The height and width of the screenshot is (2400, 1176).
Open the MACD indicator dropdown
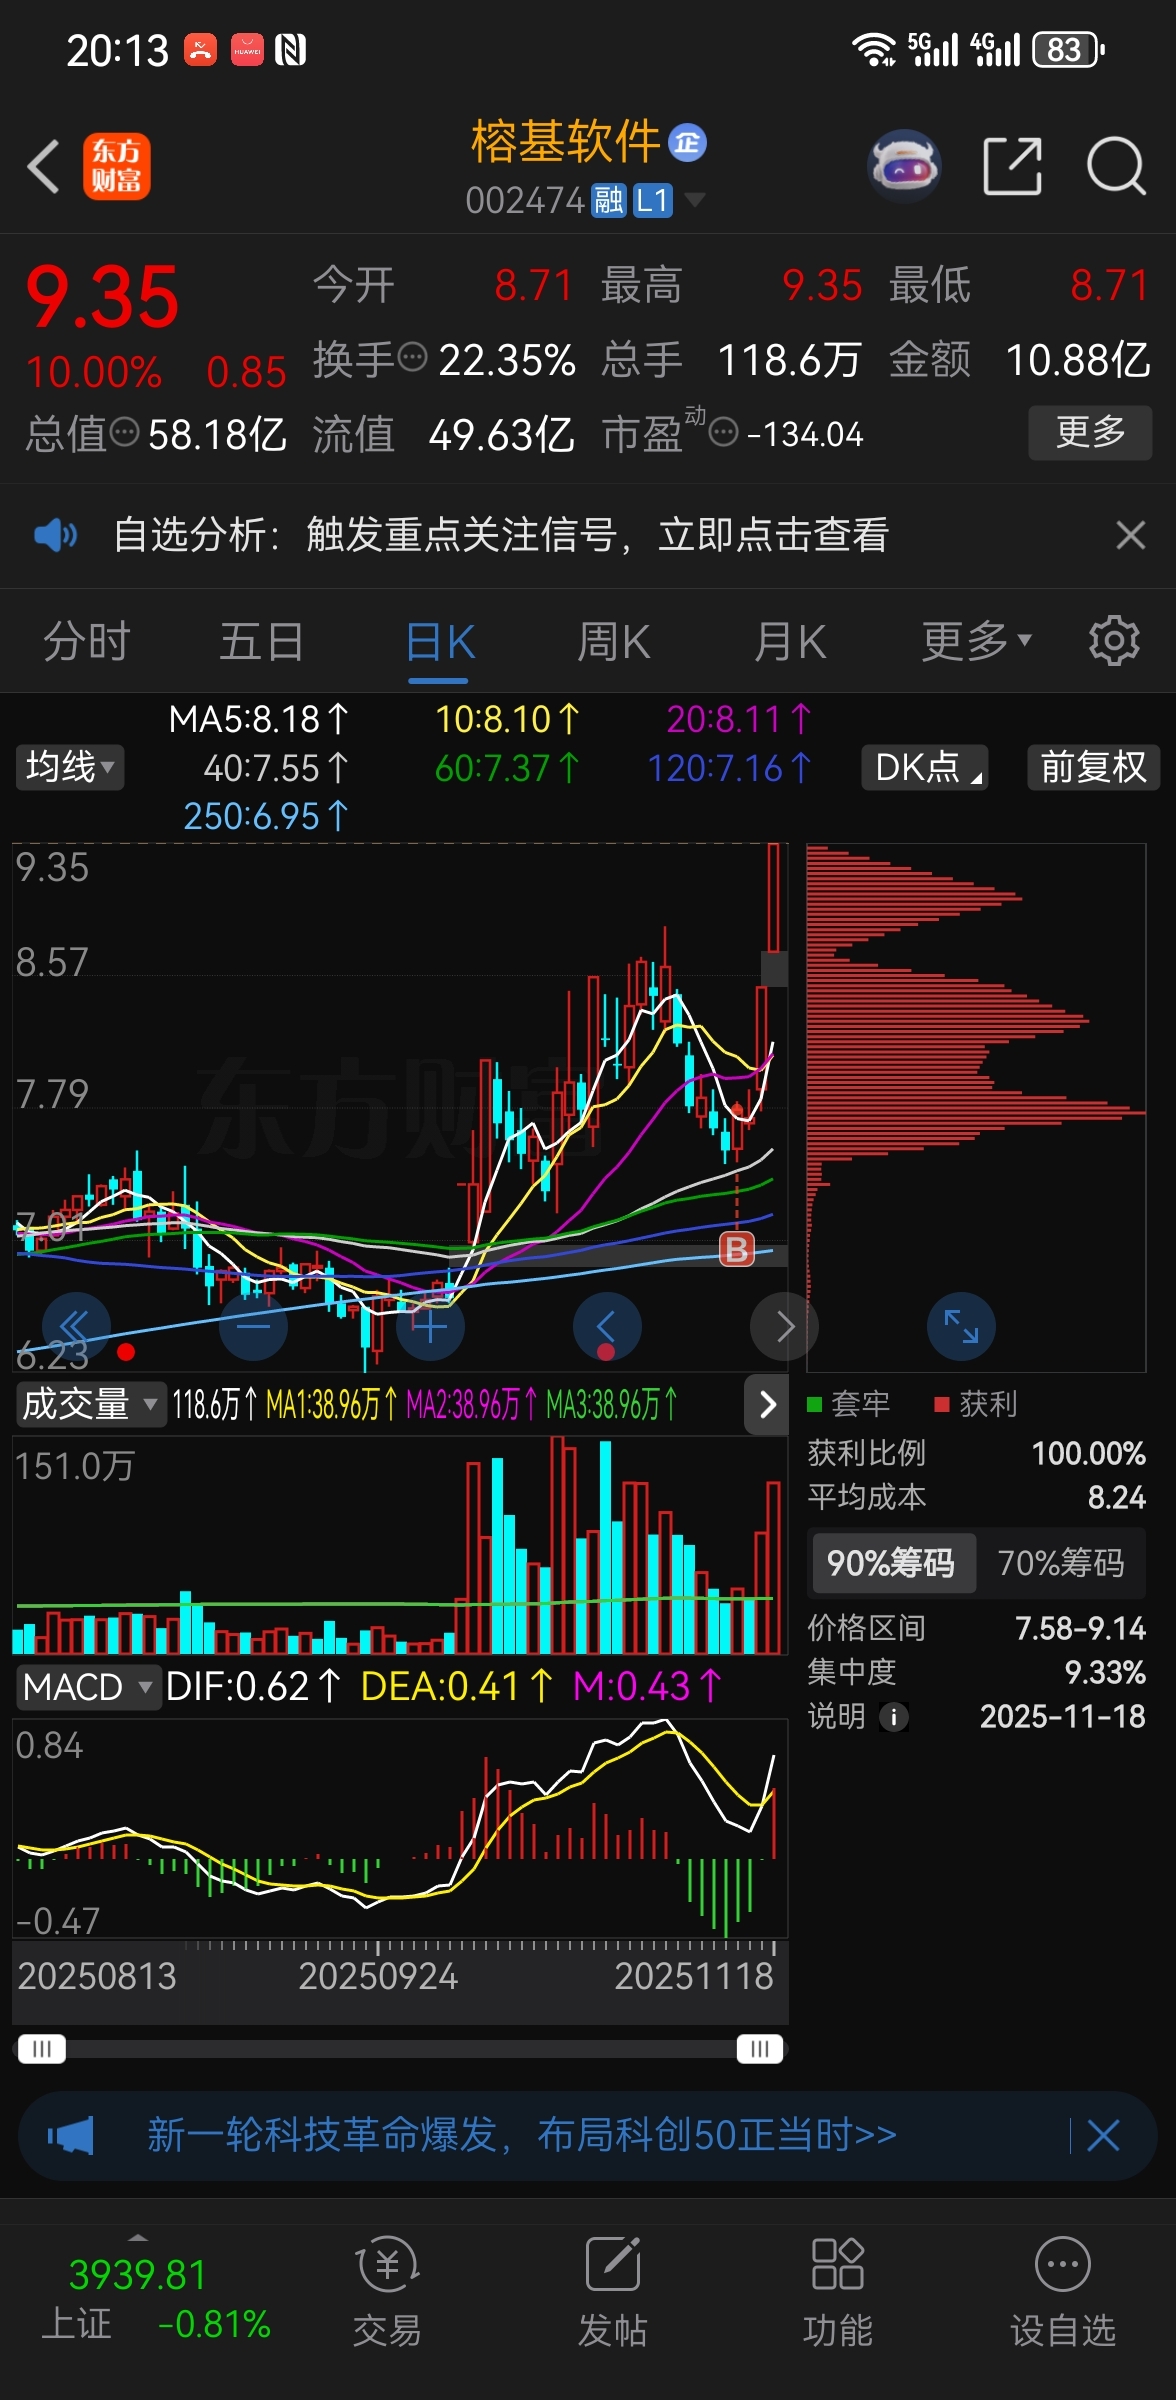click(x=87, y=1687)
